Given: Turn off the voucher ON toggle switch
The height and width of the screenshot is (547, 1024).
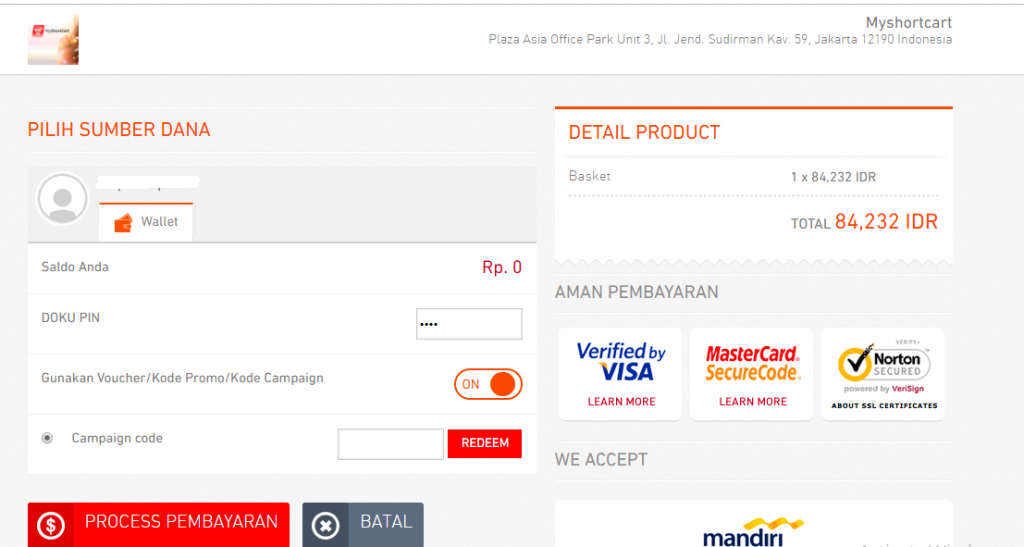Looking at the screenshot, I should point(488,384).
